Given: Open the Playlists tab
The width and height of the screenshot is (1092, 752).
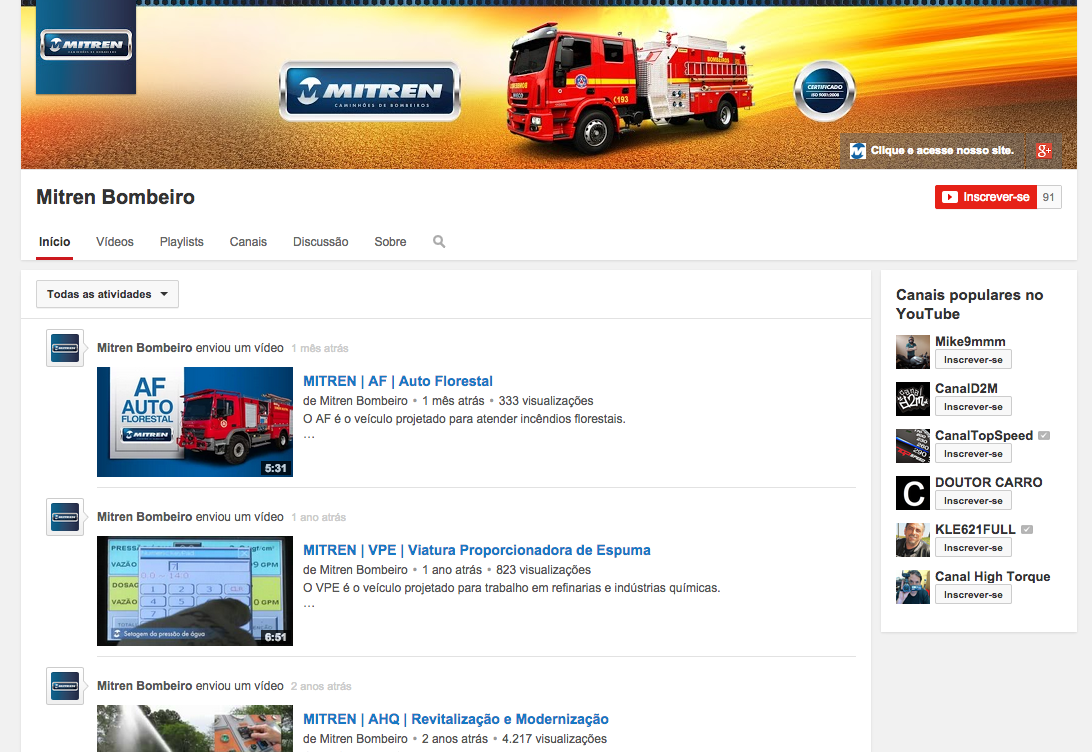Looking at the screenshot, I should point(182,242).
